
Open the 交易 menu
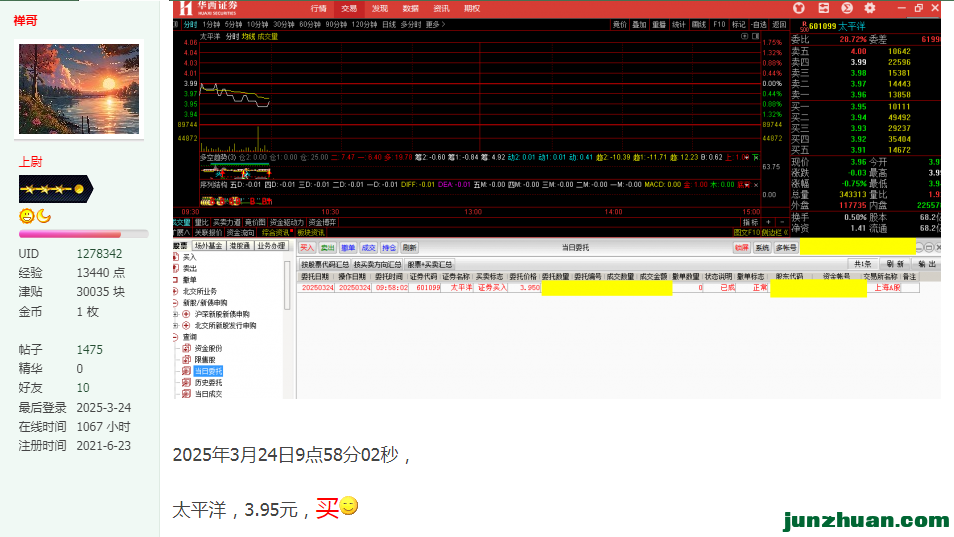click(x=349, y=9)
